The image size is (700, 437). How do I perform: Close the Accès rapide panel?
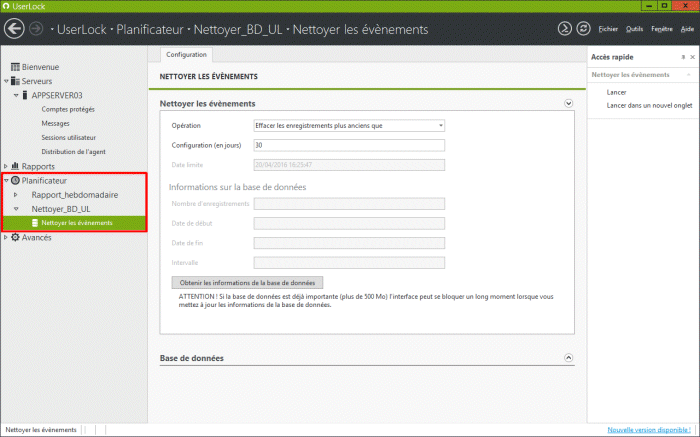click(692, 57)
